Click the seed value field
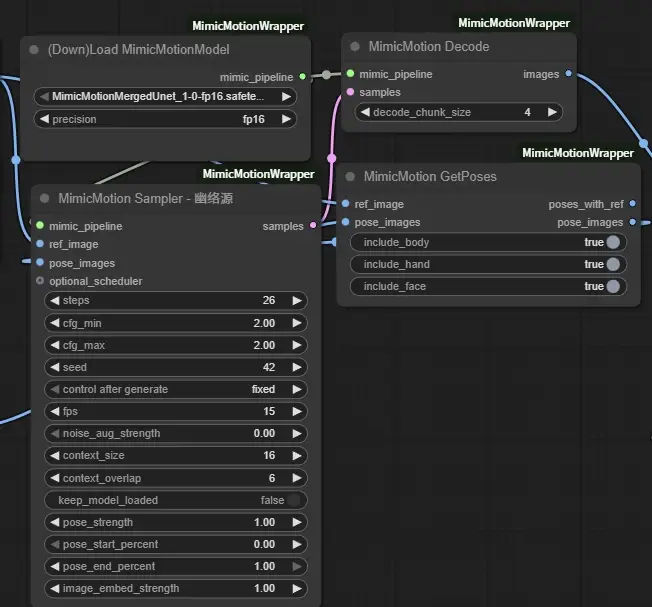652x607 pixels. (175, 367)
